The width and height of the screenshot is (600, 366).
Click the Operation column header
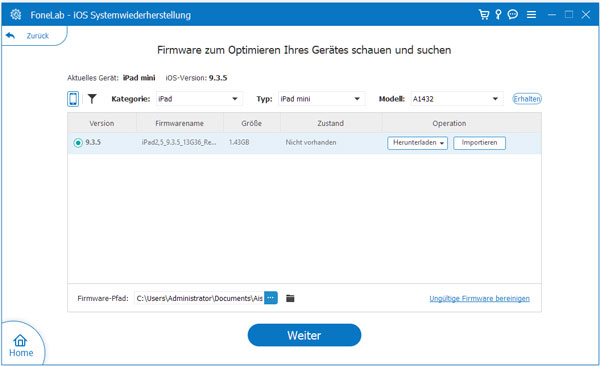(x=449, y=123)
